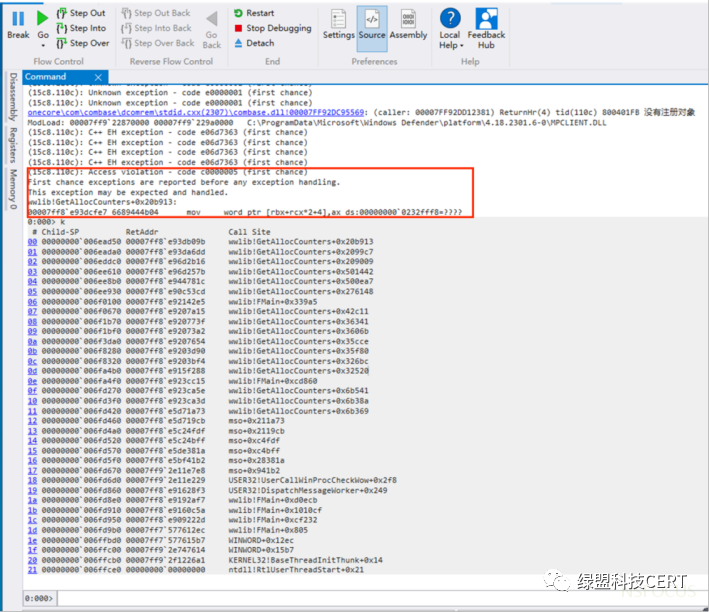Click stack frame 1a link
This screenshot has width=709, height=612.
(x=32, y=500)
